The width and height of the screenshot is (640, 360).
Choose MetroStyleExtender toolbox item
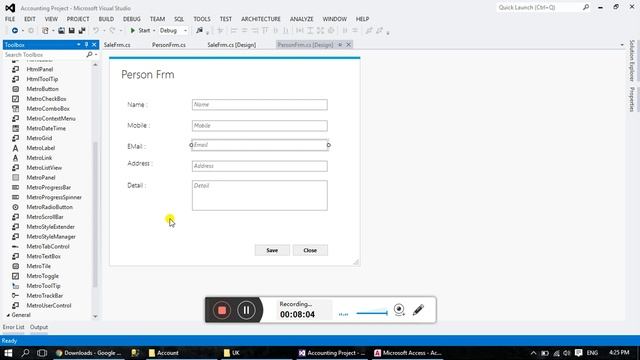tap(51, 227)
